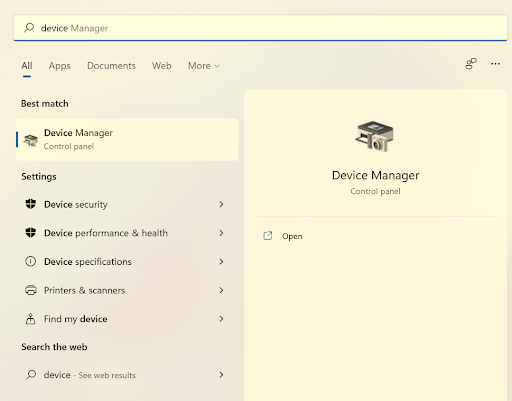Expand the Device performance & health chevron
Viewport: 512px width, 401px height.
tap(221, 233)
